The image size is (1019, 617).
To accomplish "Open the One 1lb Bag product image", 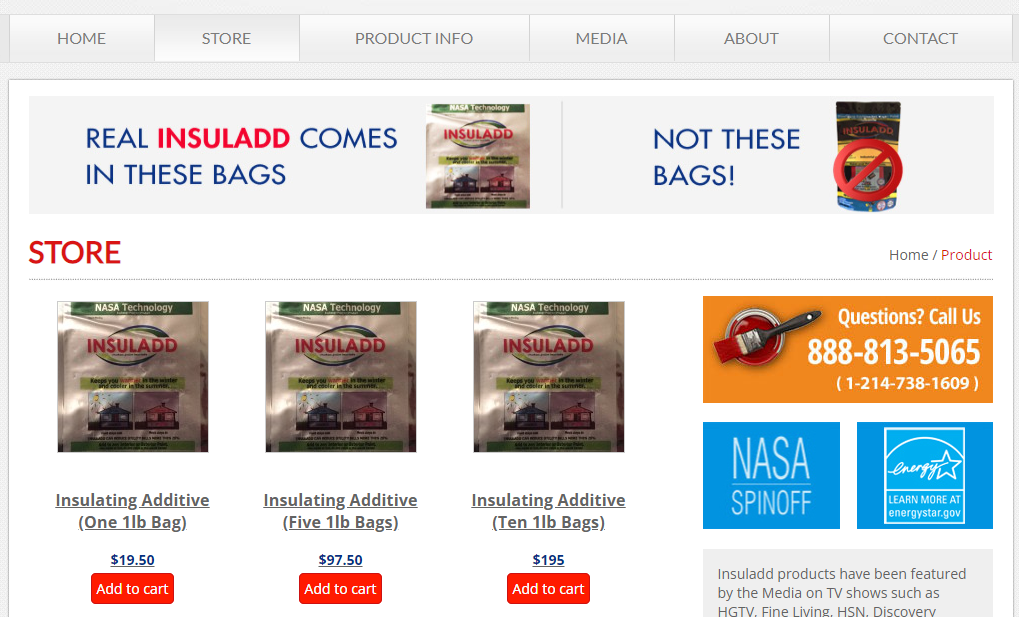I will 133,376.
